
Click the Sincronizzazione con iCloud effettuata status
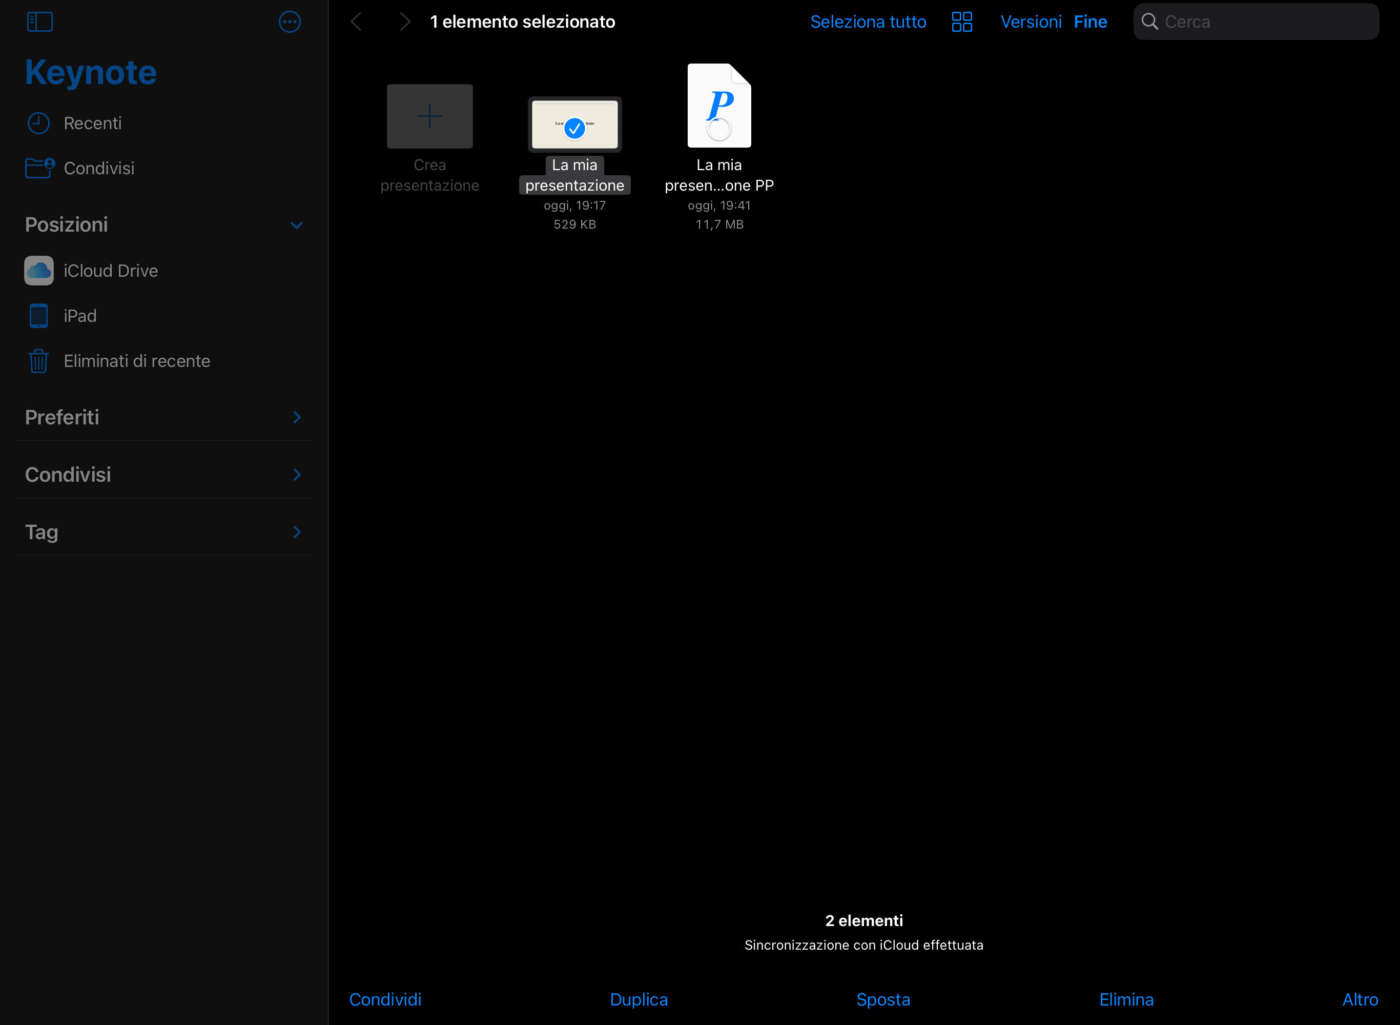point(864,945)
